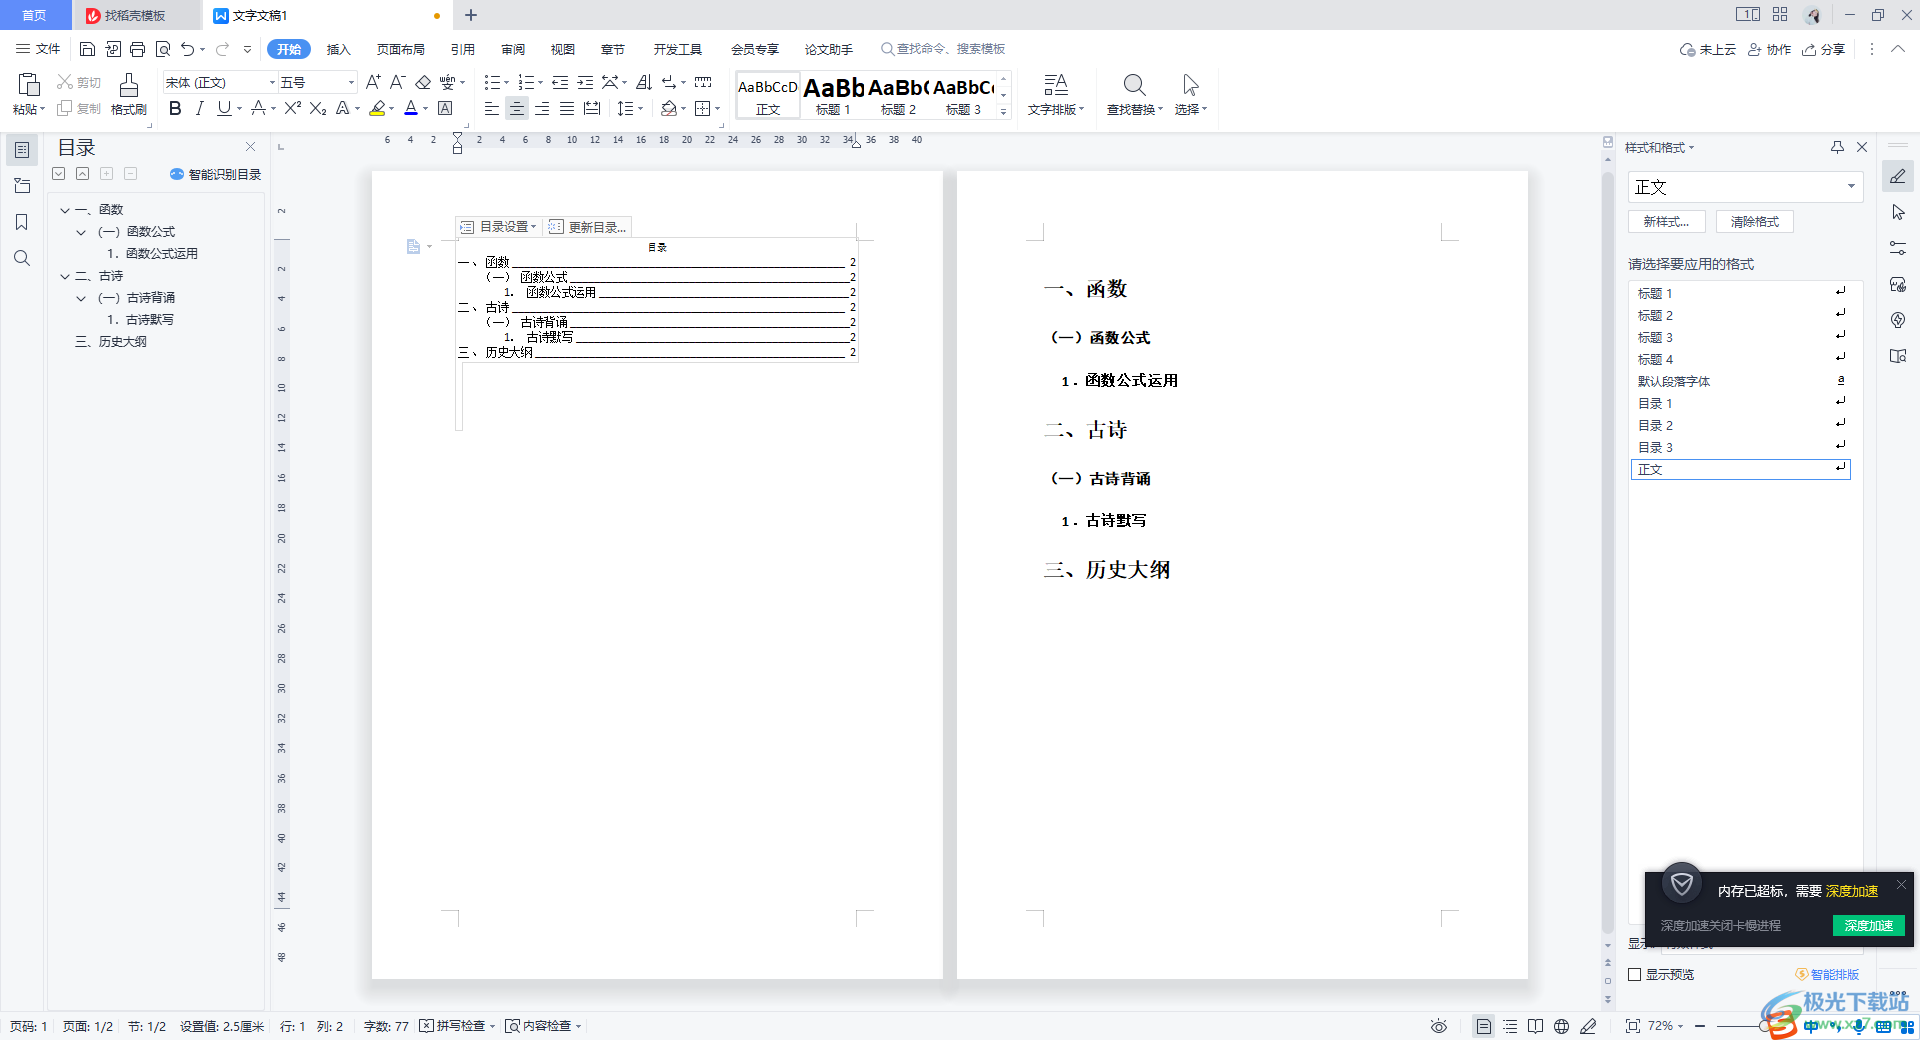Align text right

[x=542, y=108]
